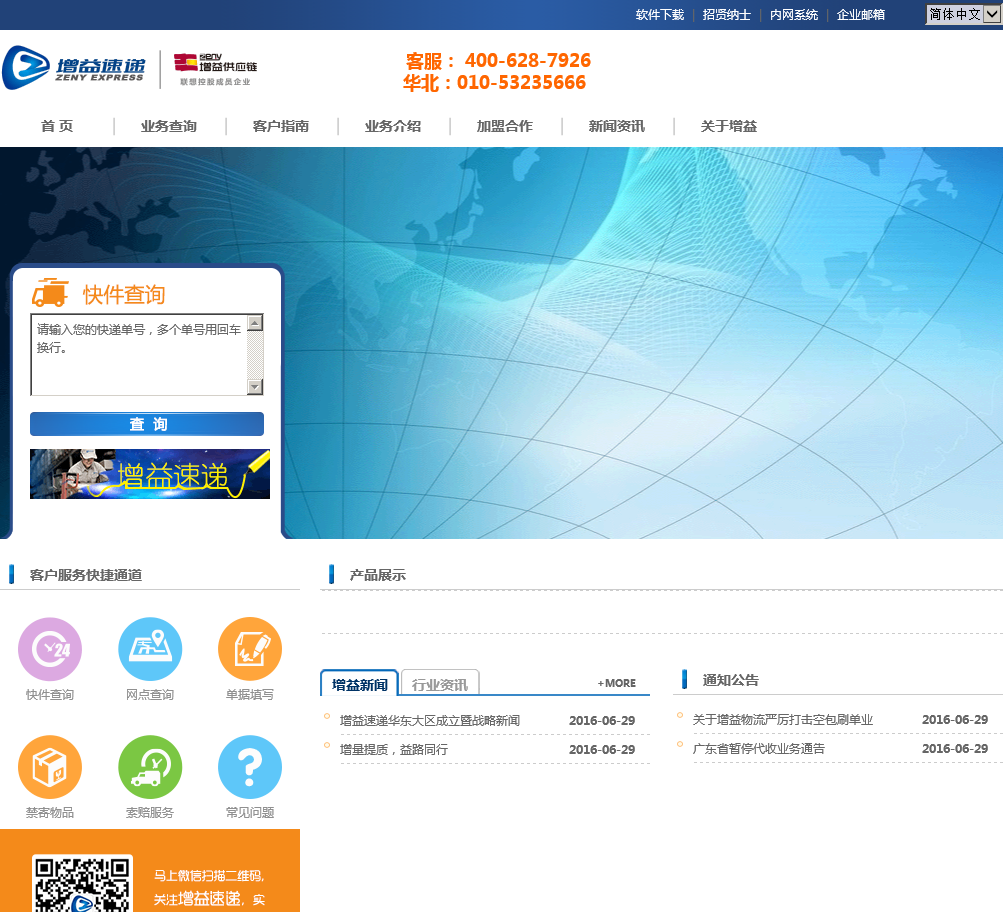
Task: Click the 单据填写 label text
Action: point(250,695)
